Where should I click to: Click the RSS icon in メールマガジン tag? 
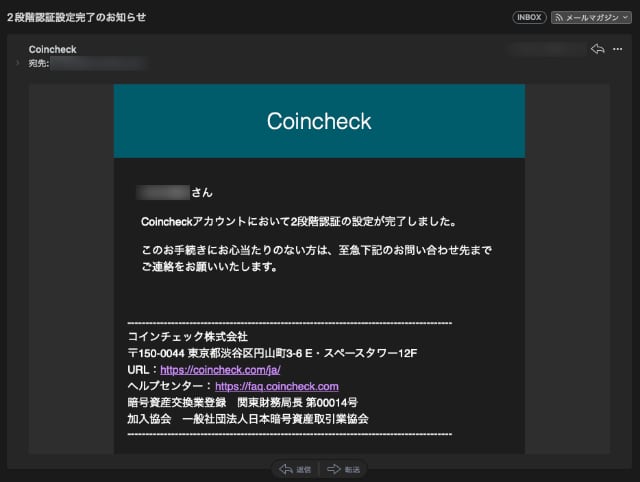point(558,18)
